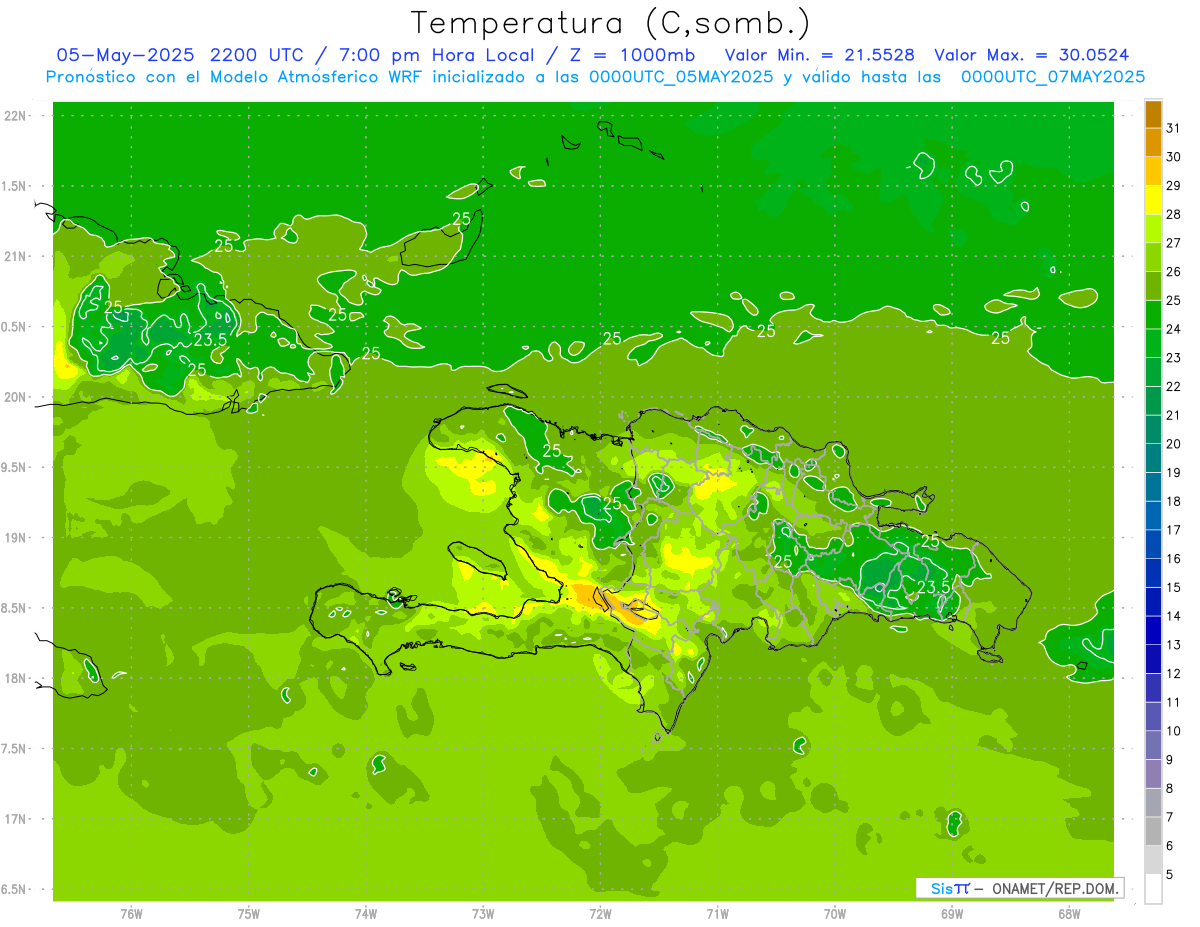Select the "69W" longitude label

(952, 914)
